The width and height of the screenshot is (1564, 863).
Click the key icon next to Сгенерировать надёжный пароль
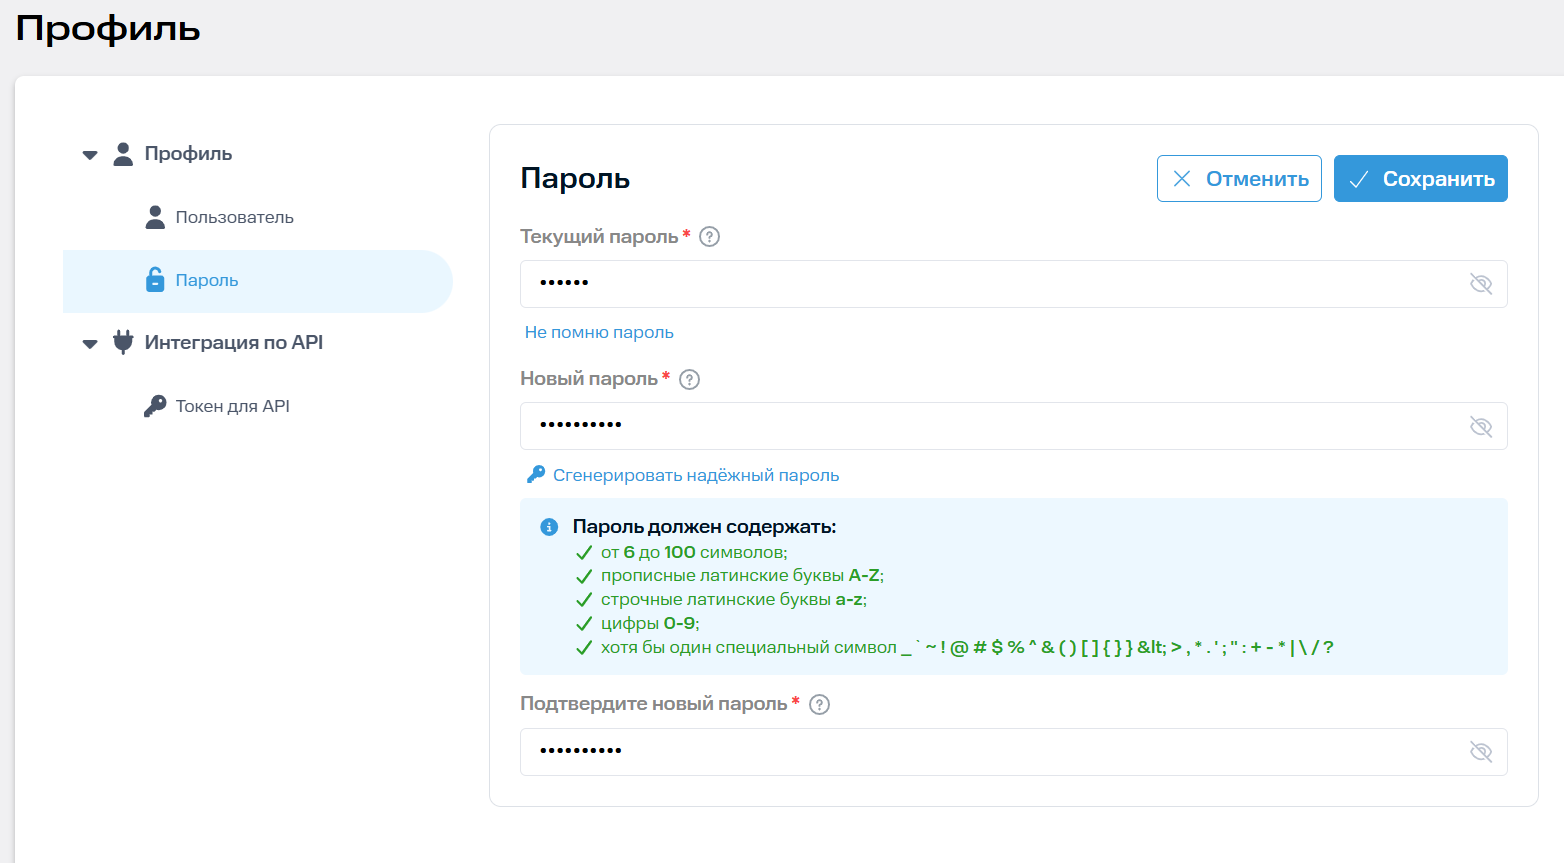click(x=536, y=475)
